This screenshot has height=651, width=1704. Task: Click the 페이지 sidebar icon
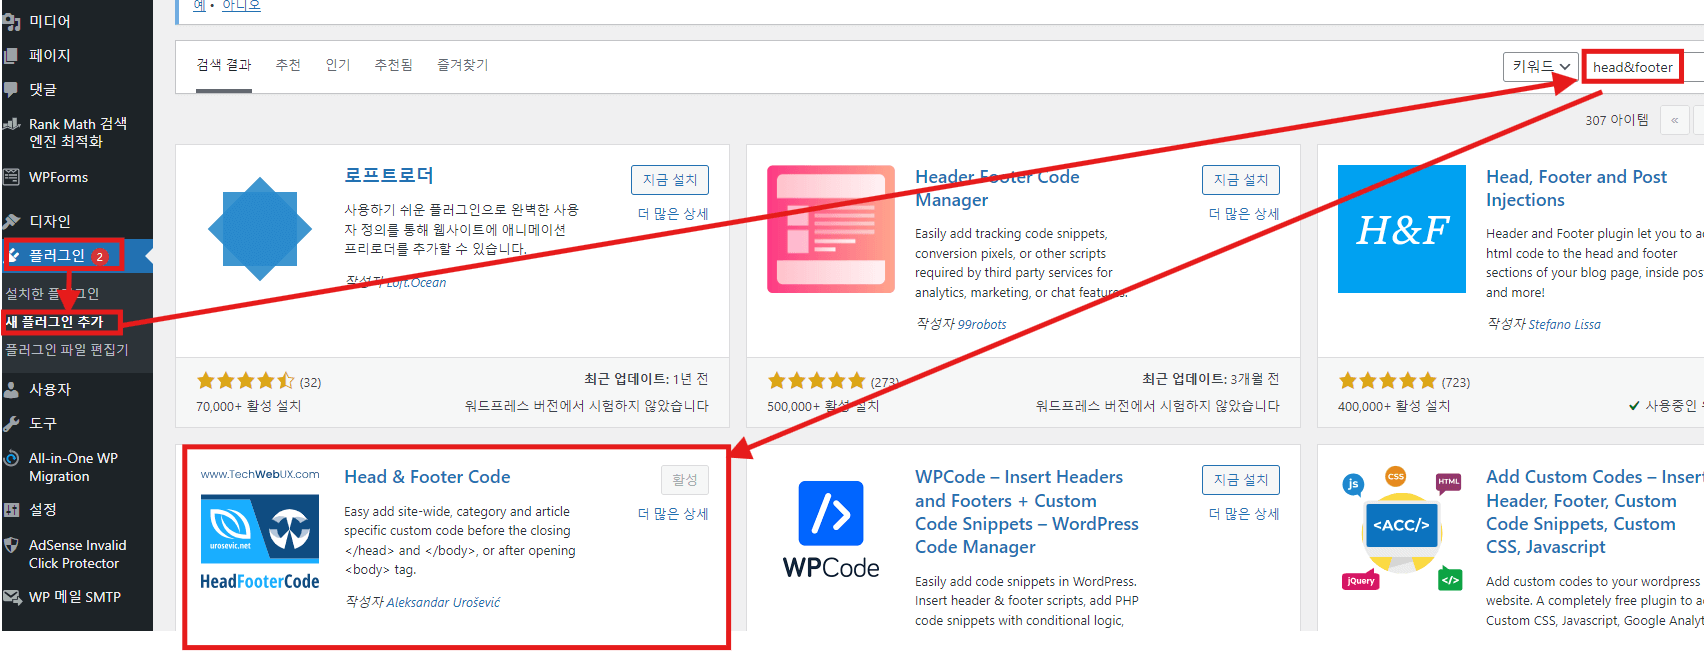point(12,55)
